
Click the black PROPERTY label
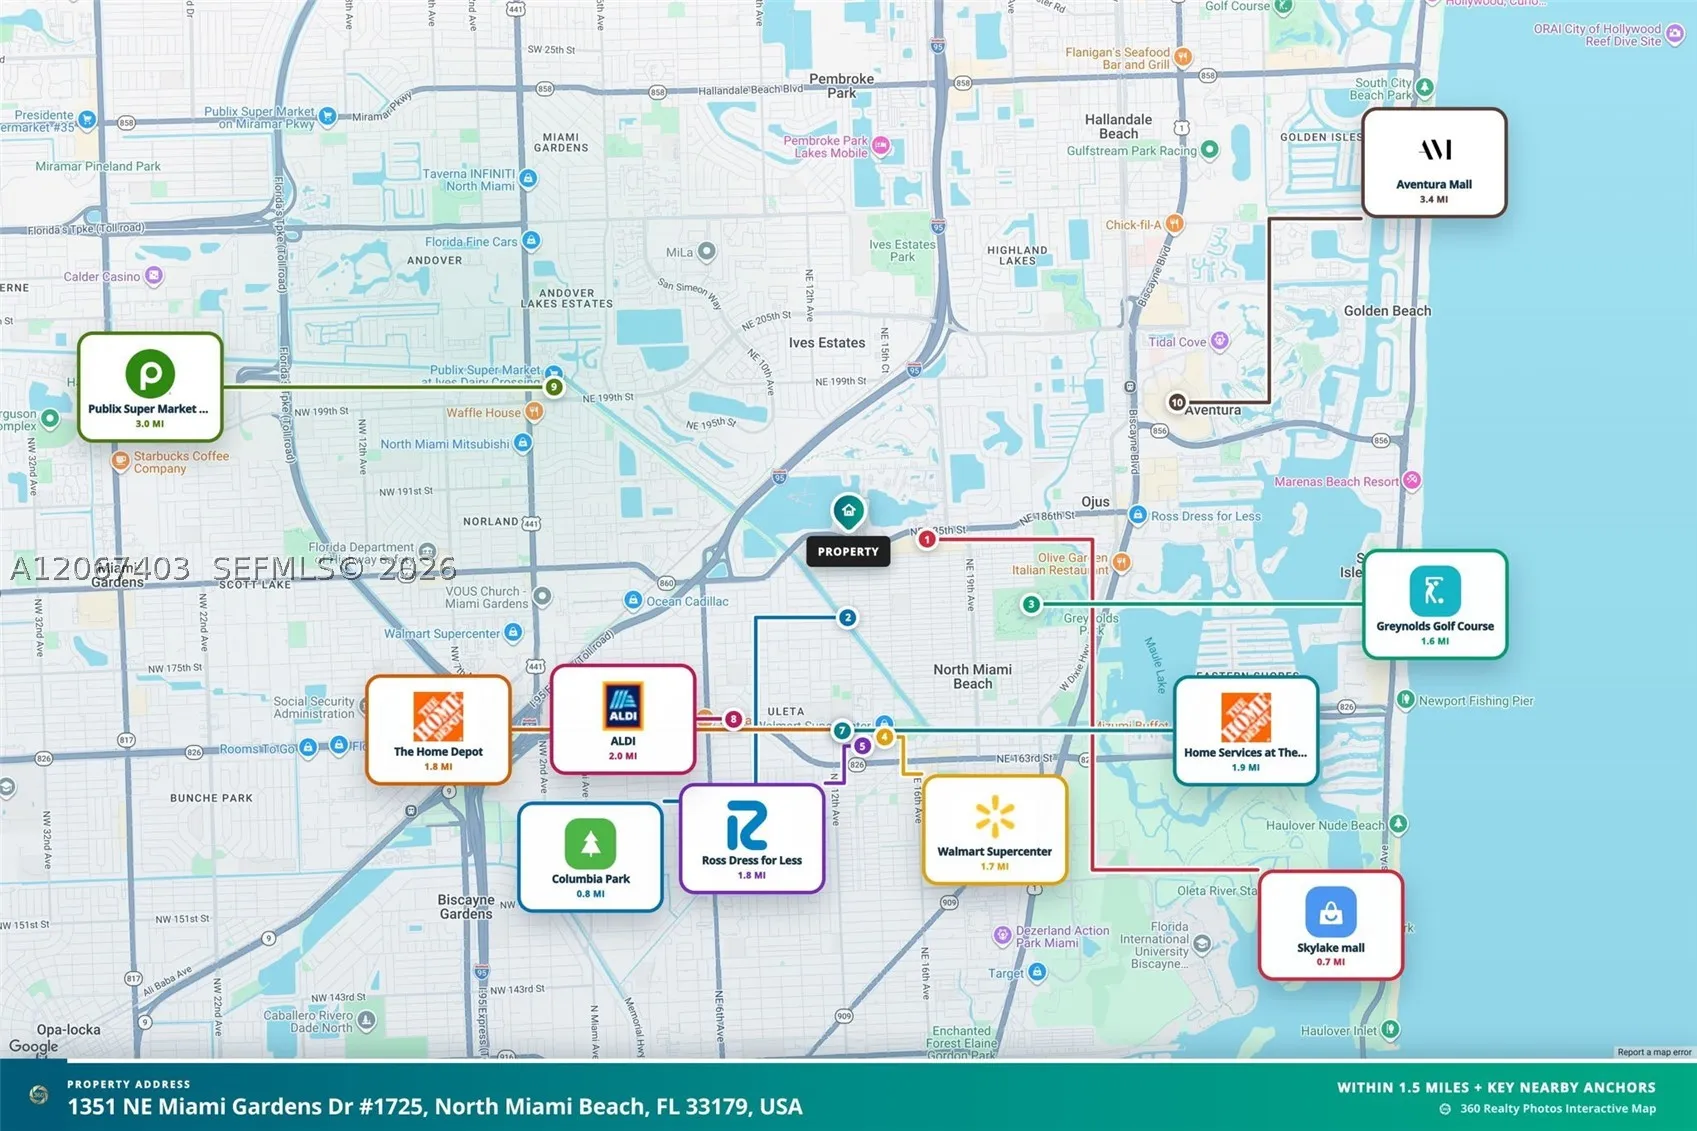848,551
